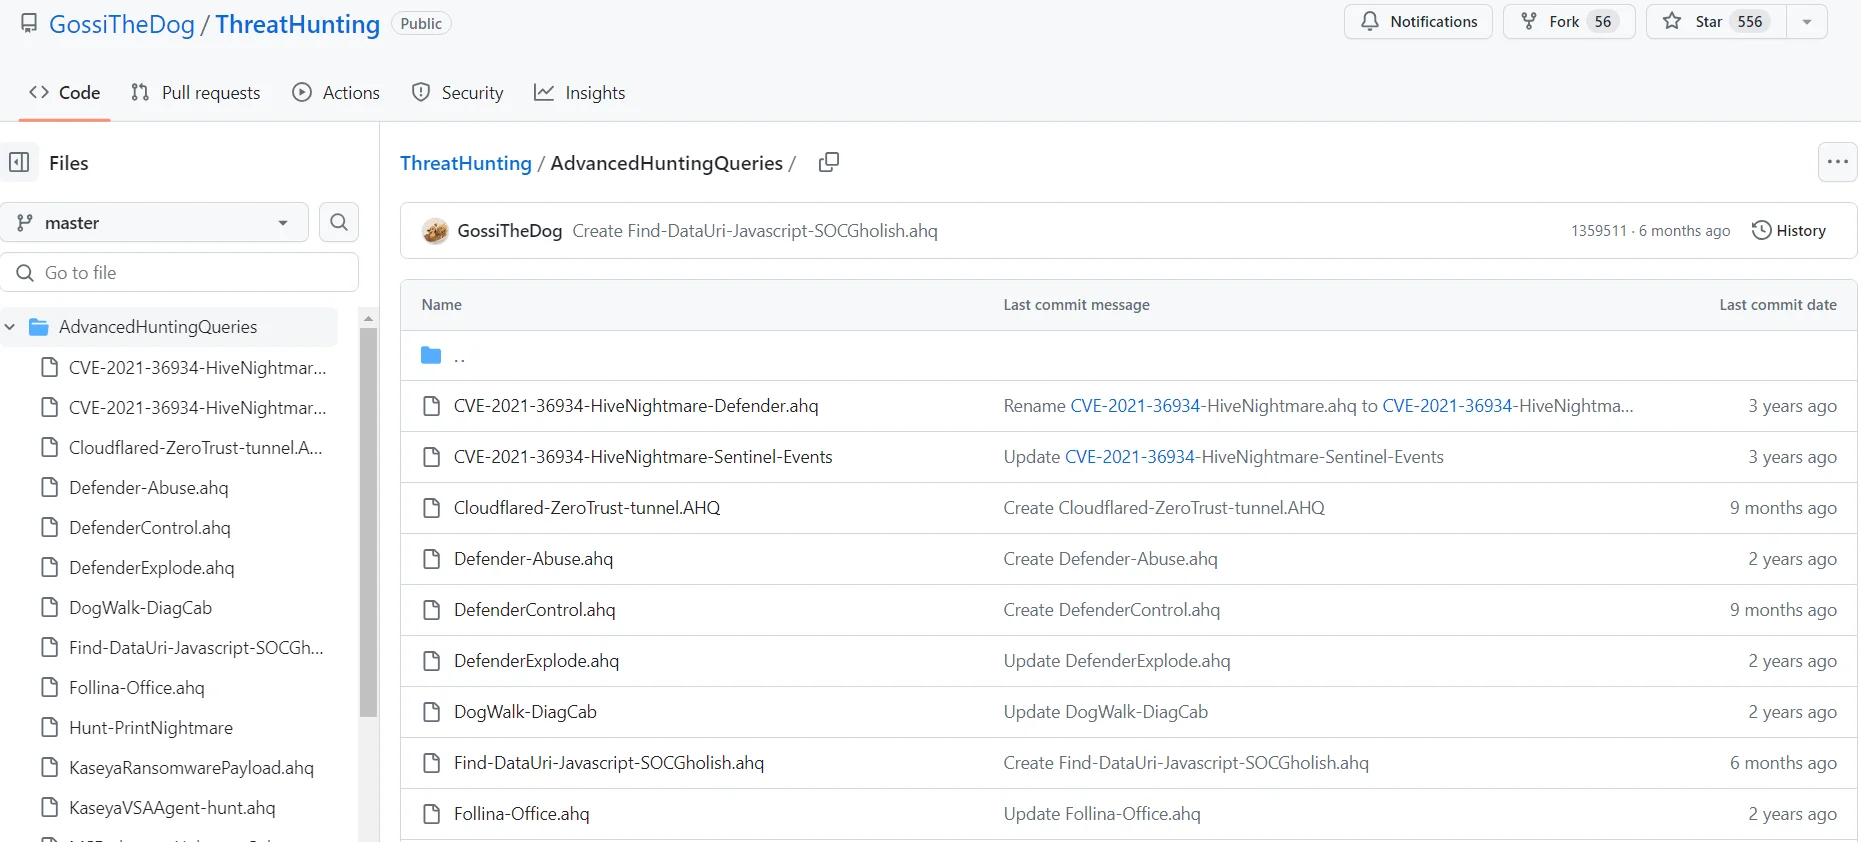The height and width of the screenshot is (842, 1861).
Task: Click the file icon of Defender-Abuse.ahq in the table
Action: pos(432,559)
